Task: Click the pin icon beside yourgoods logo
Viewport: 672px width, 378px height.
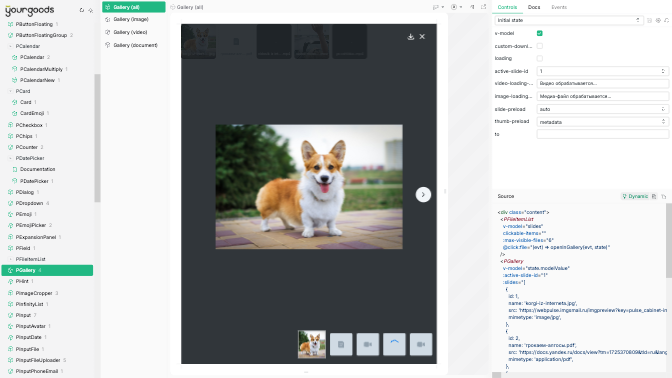Action: point(90,10)
